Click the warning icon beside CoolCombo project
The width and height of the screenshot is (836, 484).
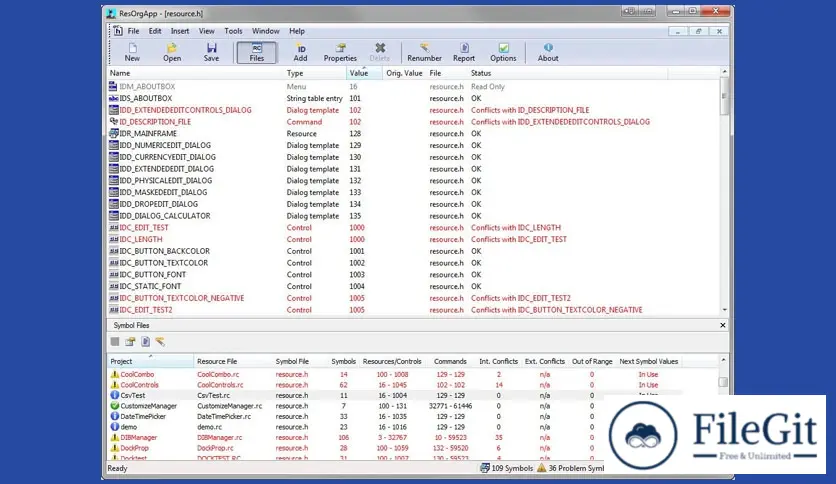click(115, 374)
